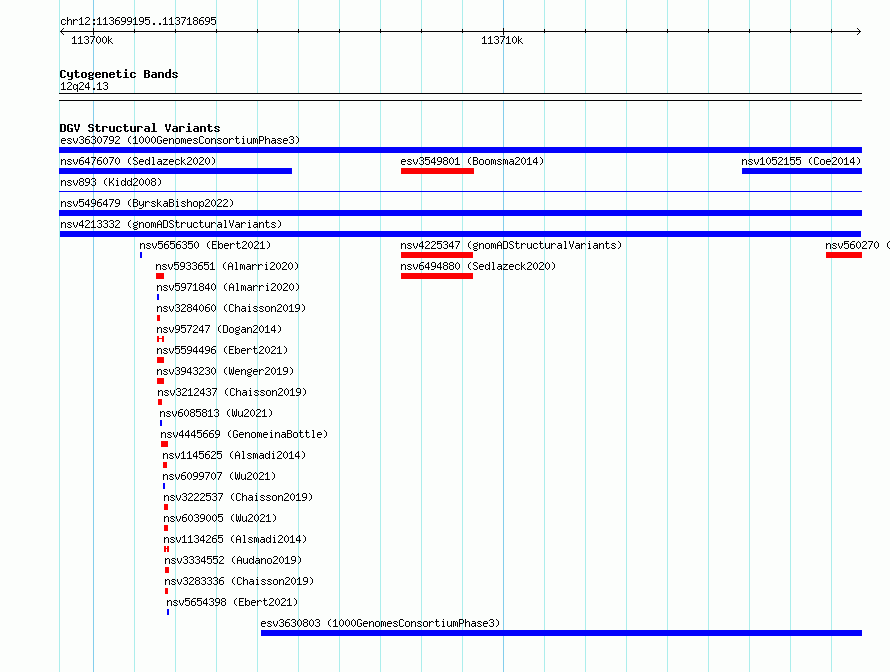Click the blue bar under nsv4213332
Viewport: 890px width, 672px height.
coord(460,234)
